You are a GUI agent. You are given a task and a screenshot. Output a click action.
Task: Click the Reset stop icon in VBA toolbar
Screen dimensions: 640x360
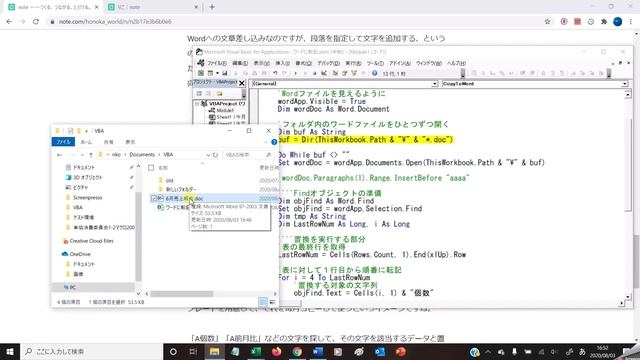[x=314, y=73]
